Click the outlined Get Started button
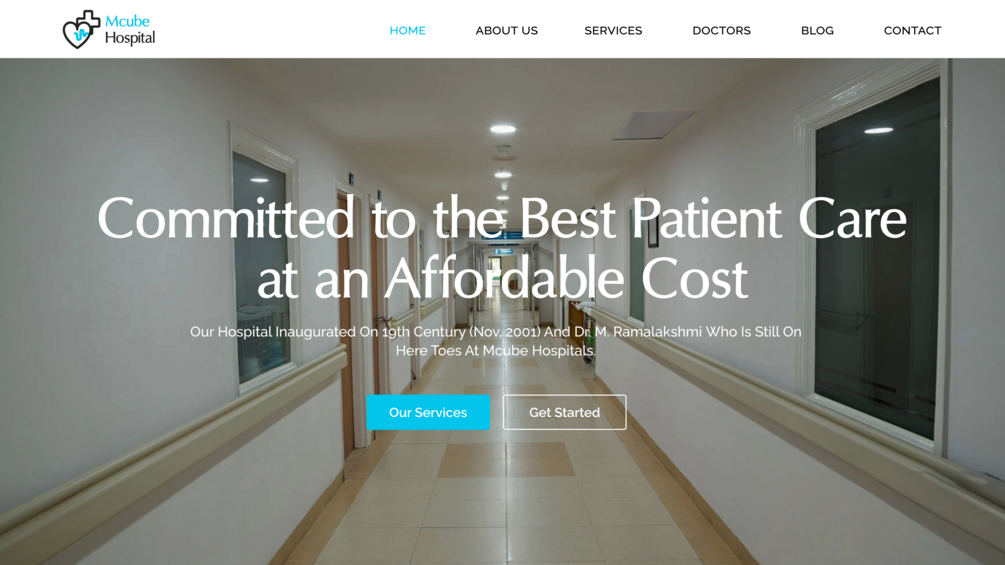Viewport: 1005px width, 565px height. 564,412
